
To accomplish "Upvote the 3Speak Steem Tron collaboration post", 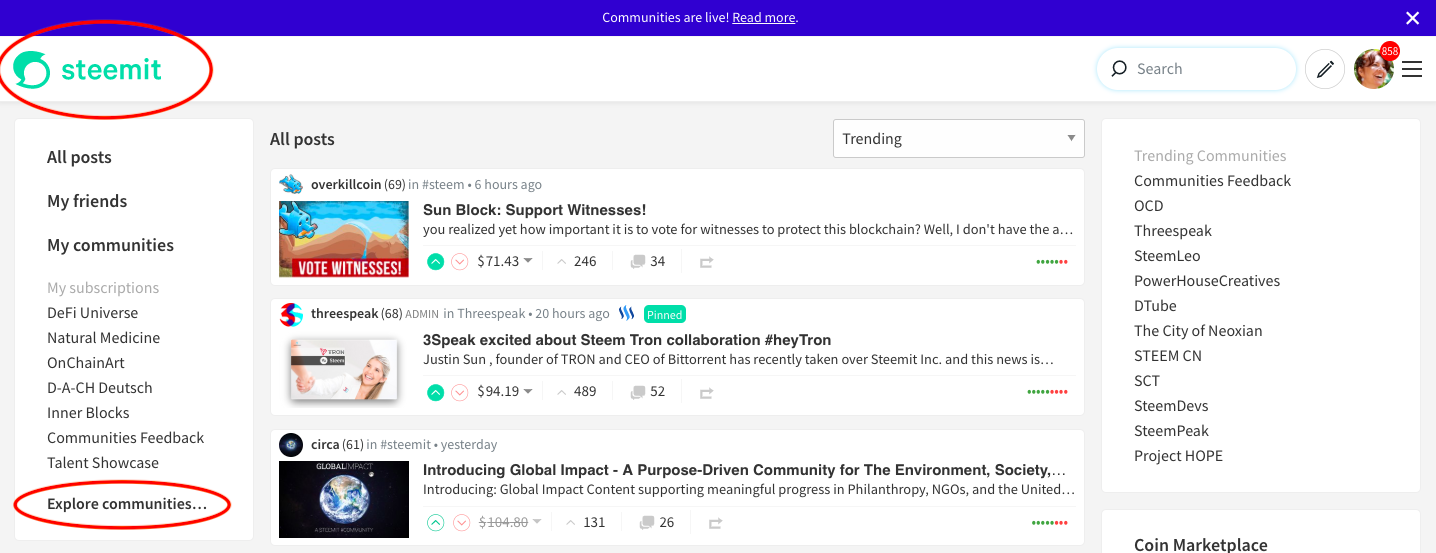I will pyautogui.click(x=435, y=392).
